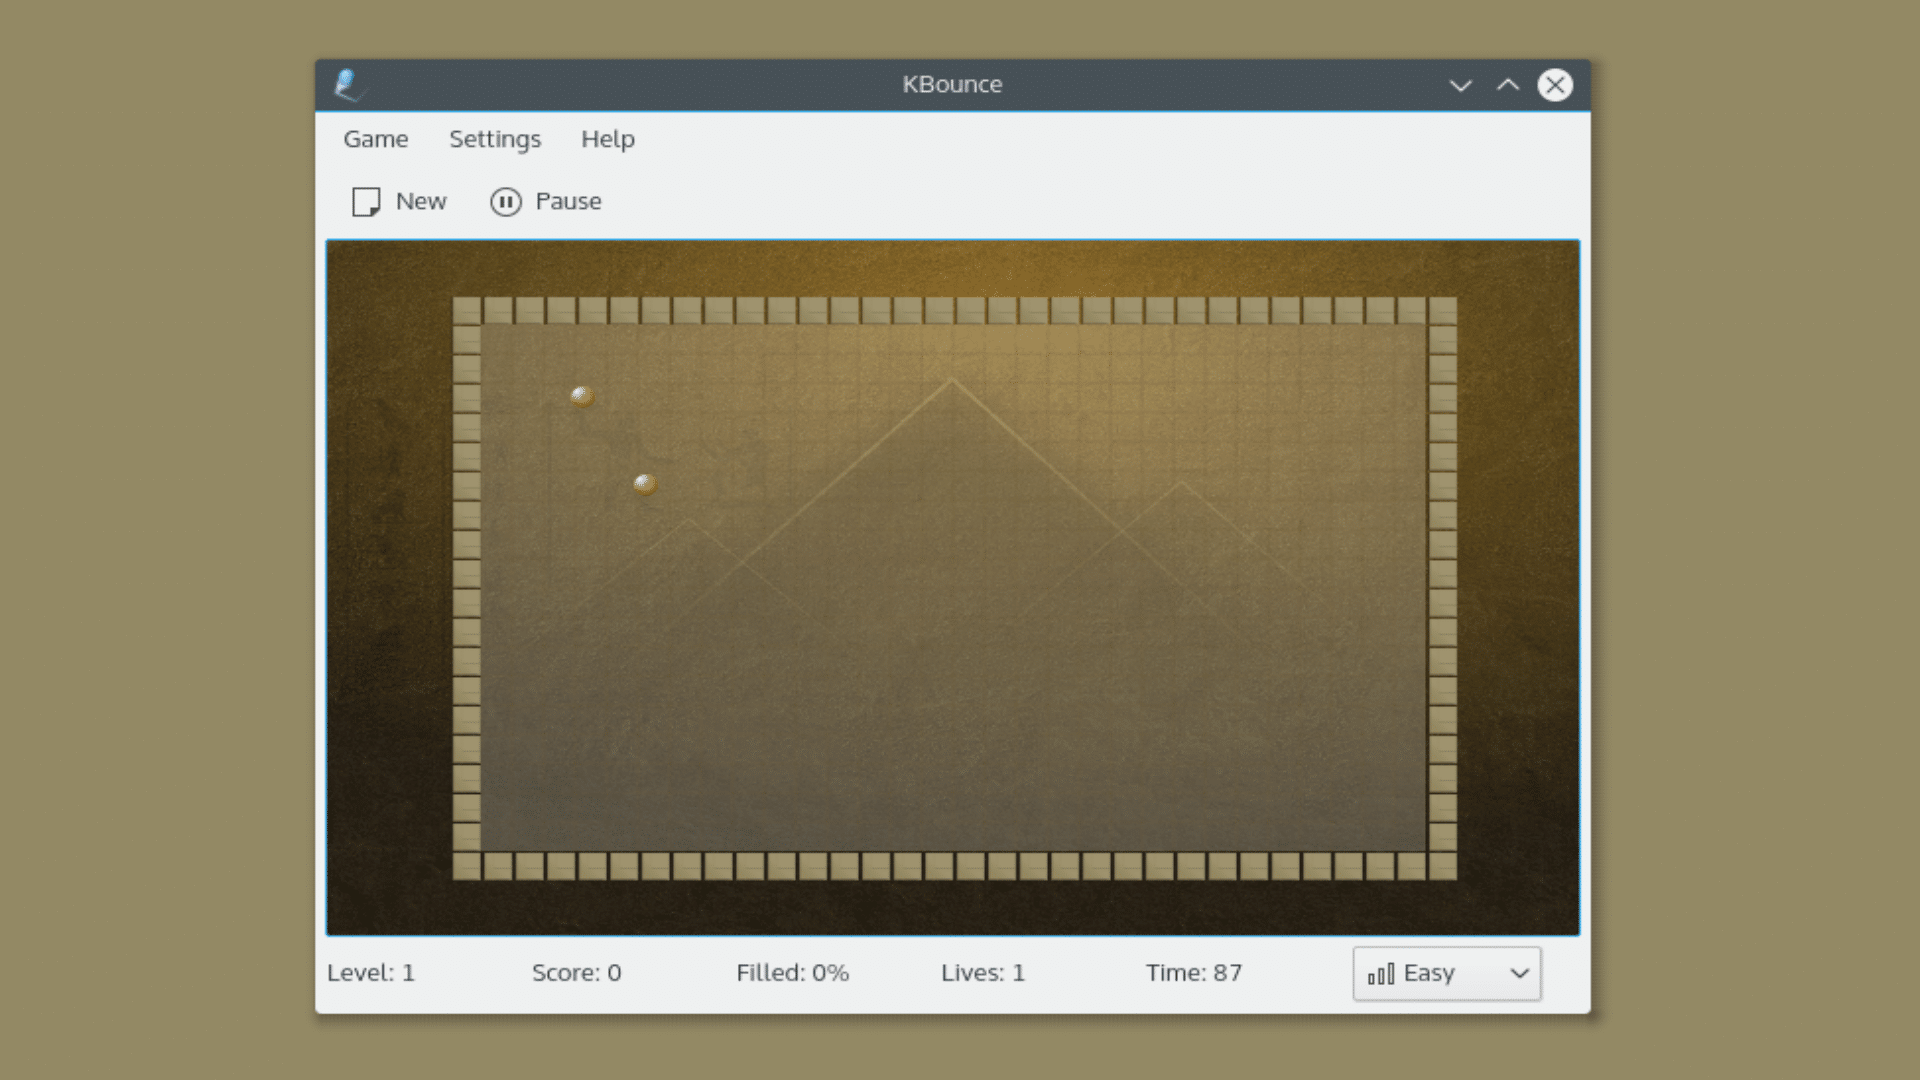Open the Help menu
Viewport: 1920px width, 1080px height.
pos(607,139)
